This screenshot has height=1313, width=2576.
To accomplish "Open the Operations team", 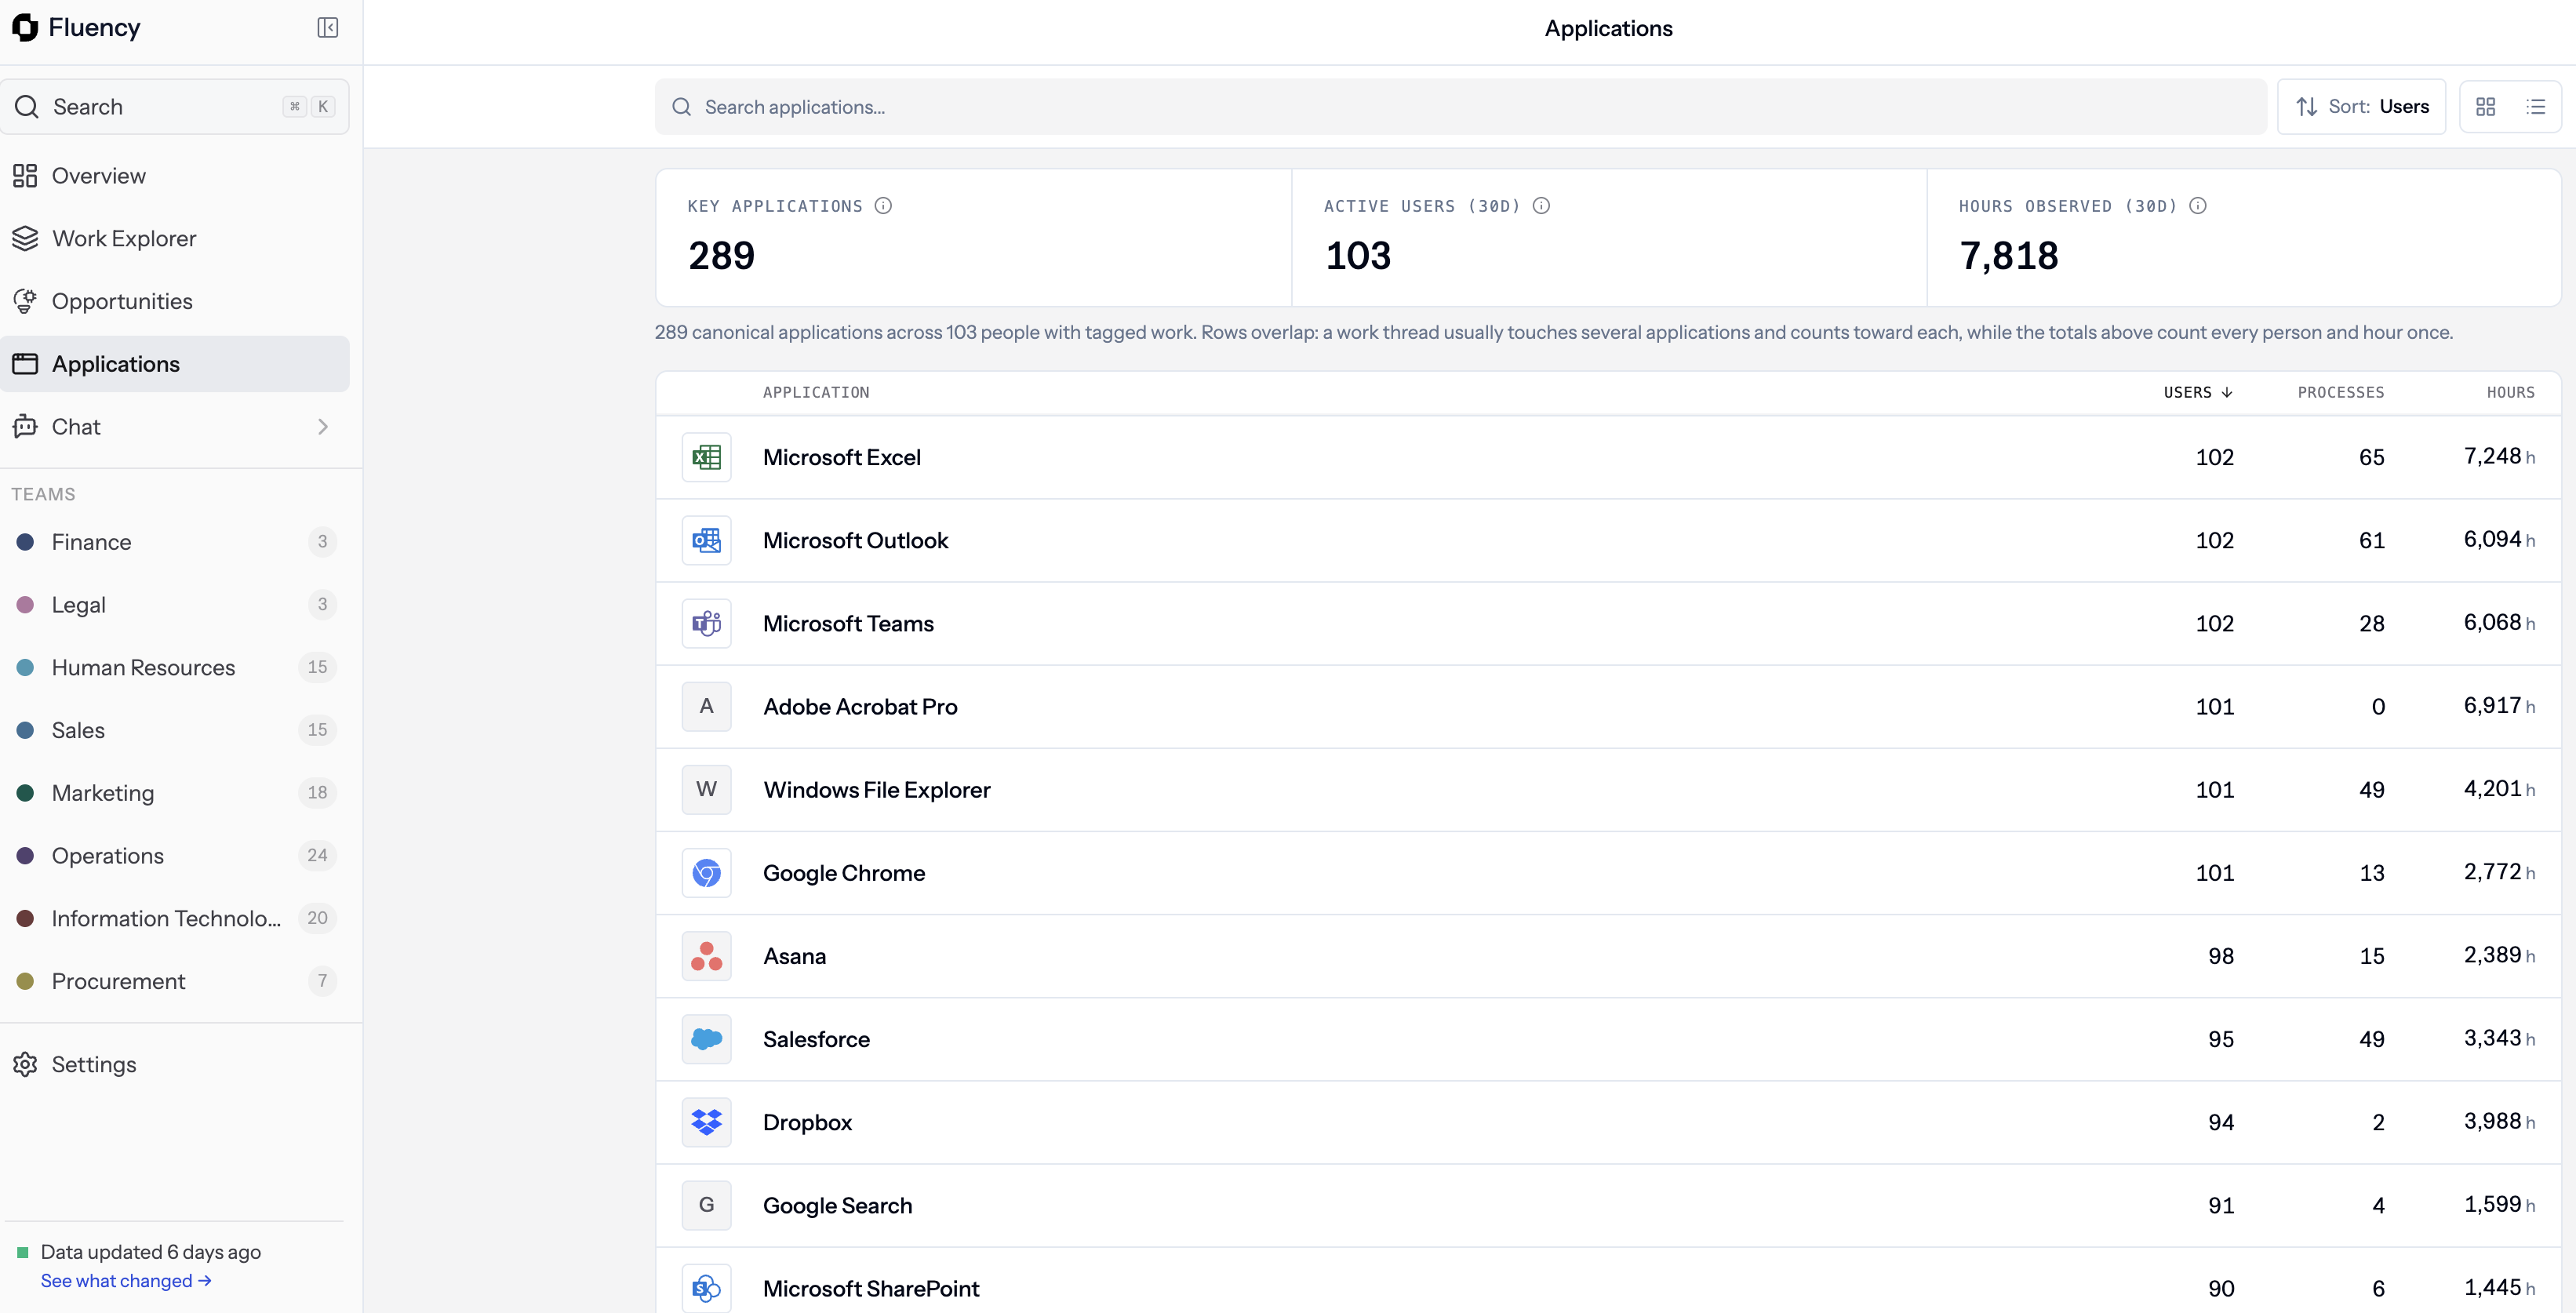I will [x=175, y=856].
